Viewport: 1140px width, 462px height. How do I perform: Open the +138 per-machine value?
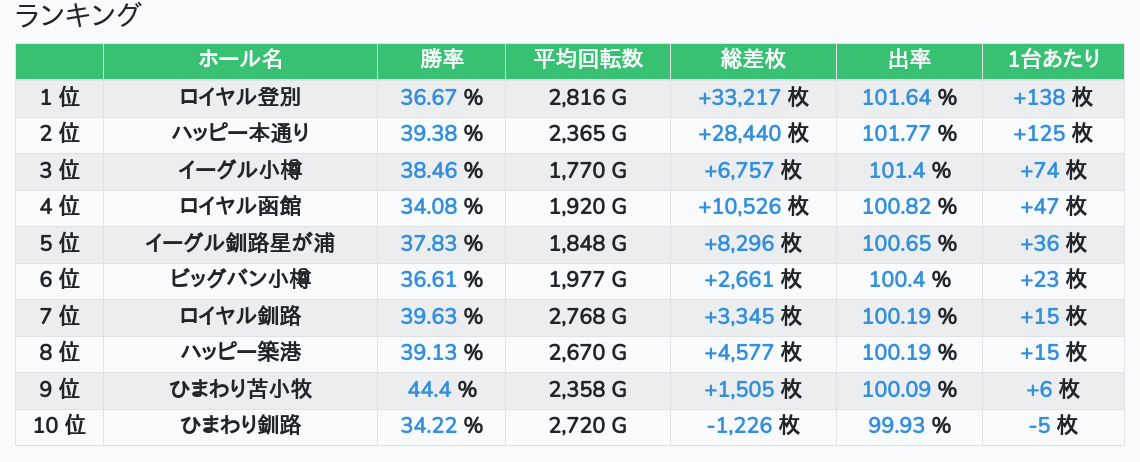click(x=1039, y=97)
